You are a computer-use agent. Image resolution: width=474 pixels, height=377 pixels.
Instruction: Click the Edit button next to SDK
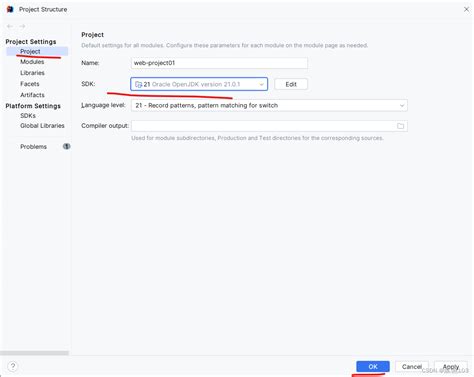[x=291, y=84]
